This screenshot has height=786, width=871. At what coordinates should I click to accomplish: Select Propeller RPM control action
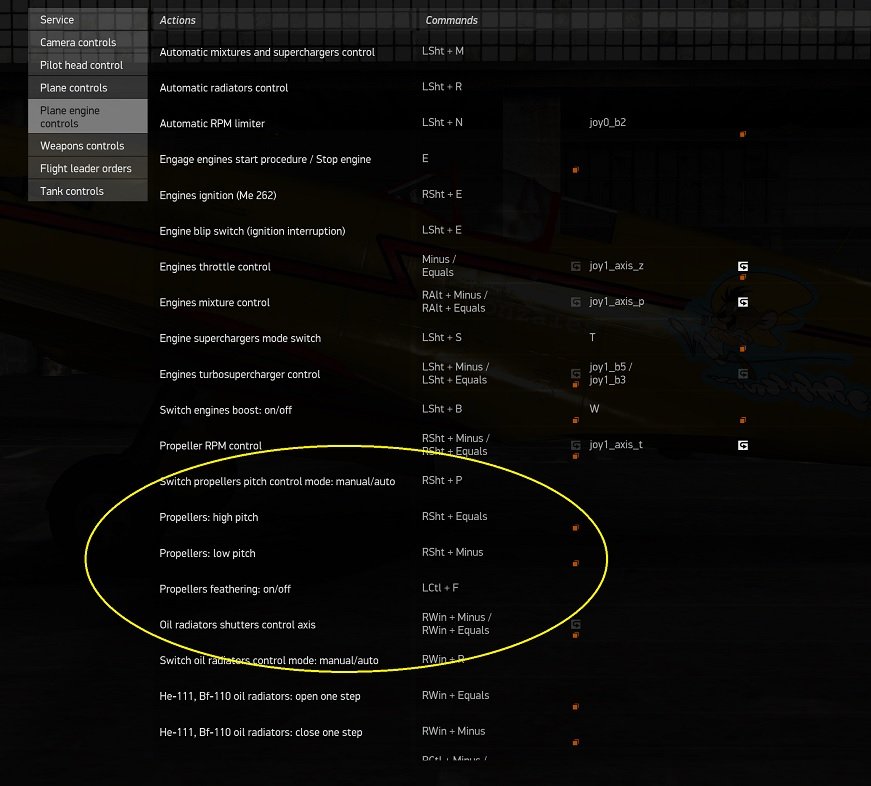coord(211,445)
